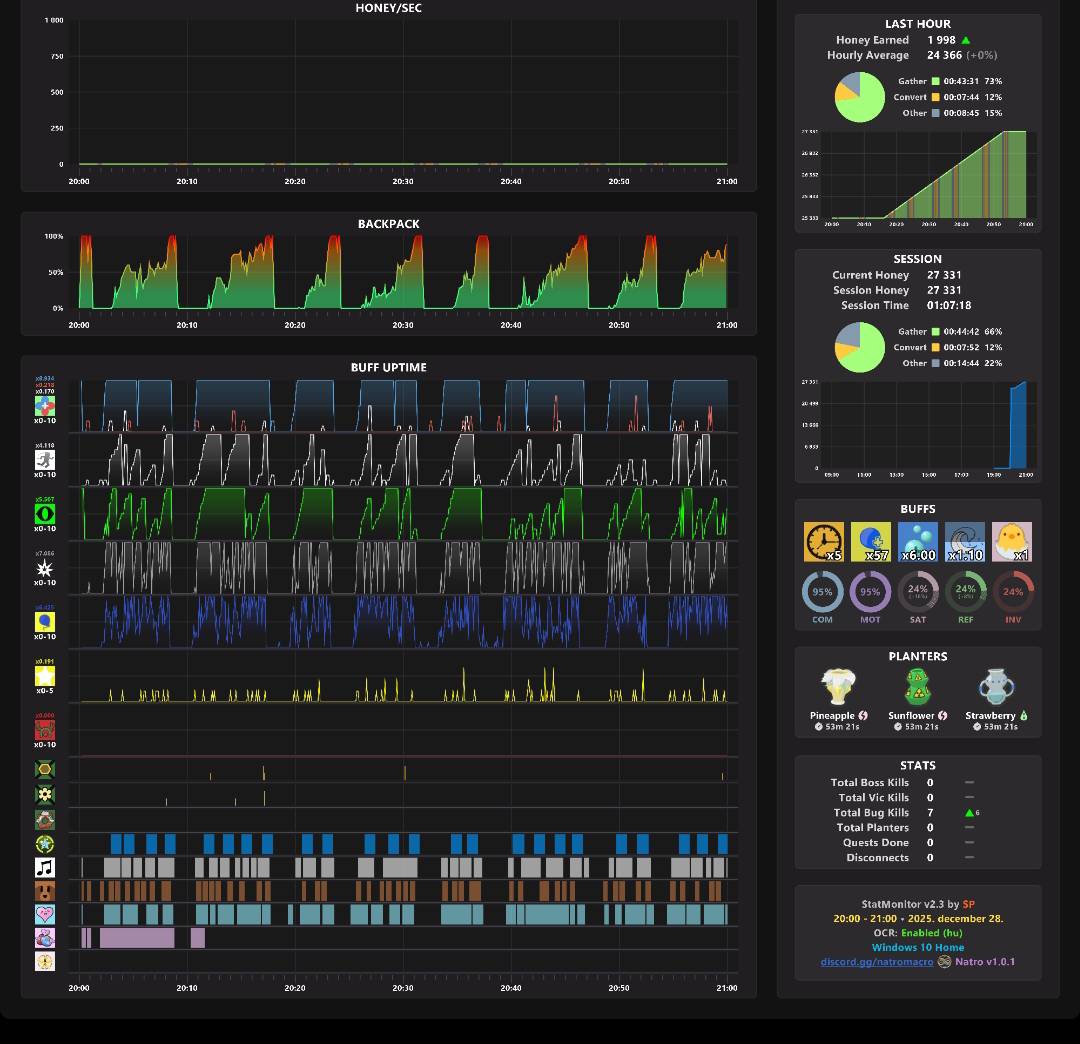This screenshot has width=1080, height=1044.
Task: Select the INV 24% circular gauge
Action: 1012,592
